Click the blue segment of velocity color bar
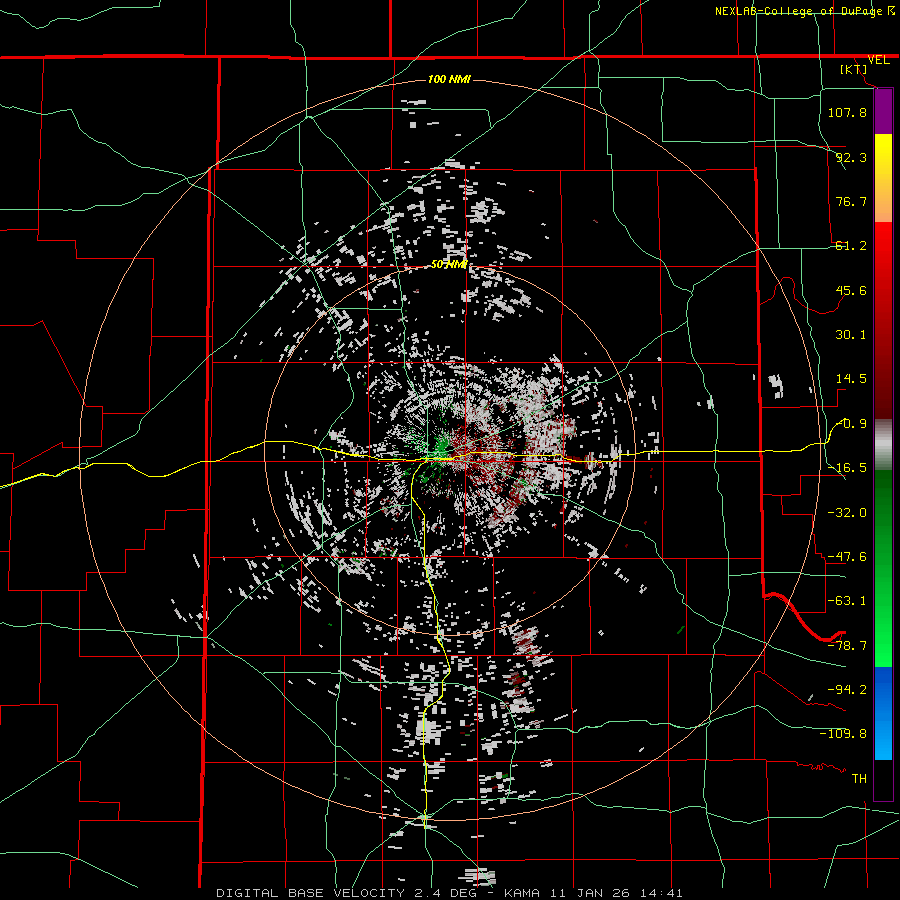Image resolution: width=900 pixels, height=900 pixels. 883,713
